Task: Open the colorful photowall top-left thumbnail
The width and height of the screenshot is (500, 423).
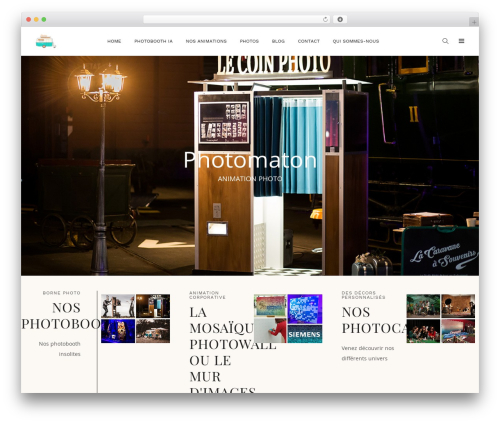Action: pyautogui.click(x=270, y=306)
